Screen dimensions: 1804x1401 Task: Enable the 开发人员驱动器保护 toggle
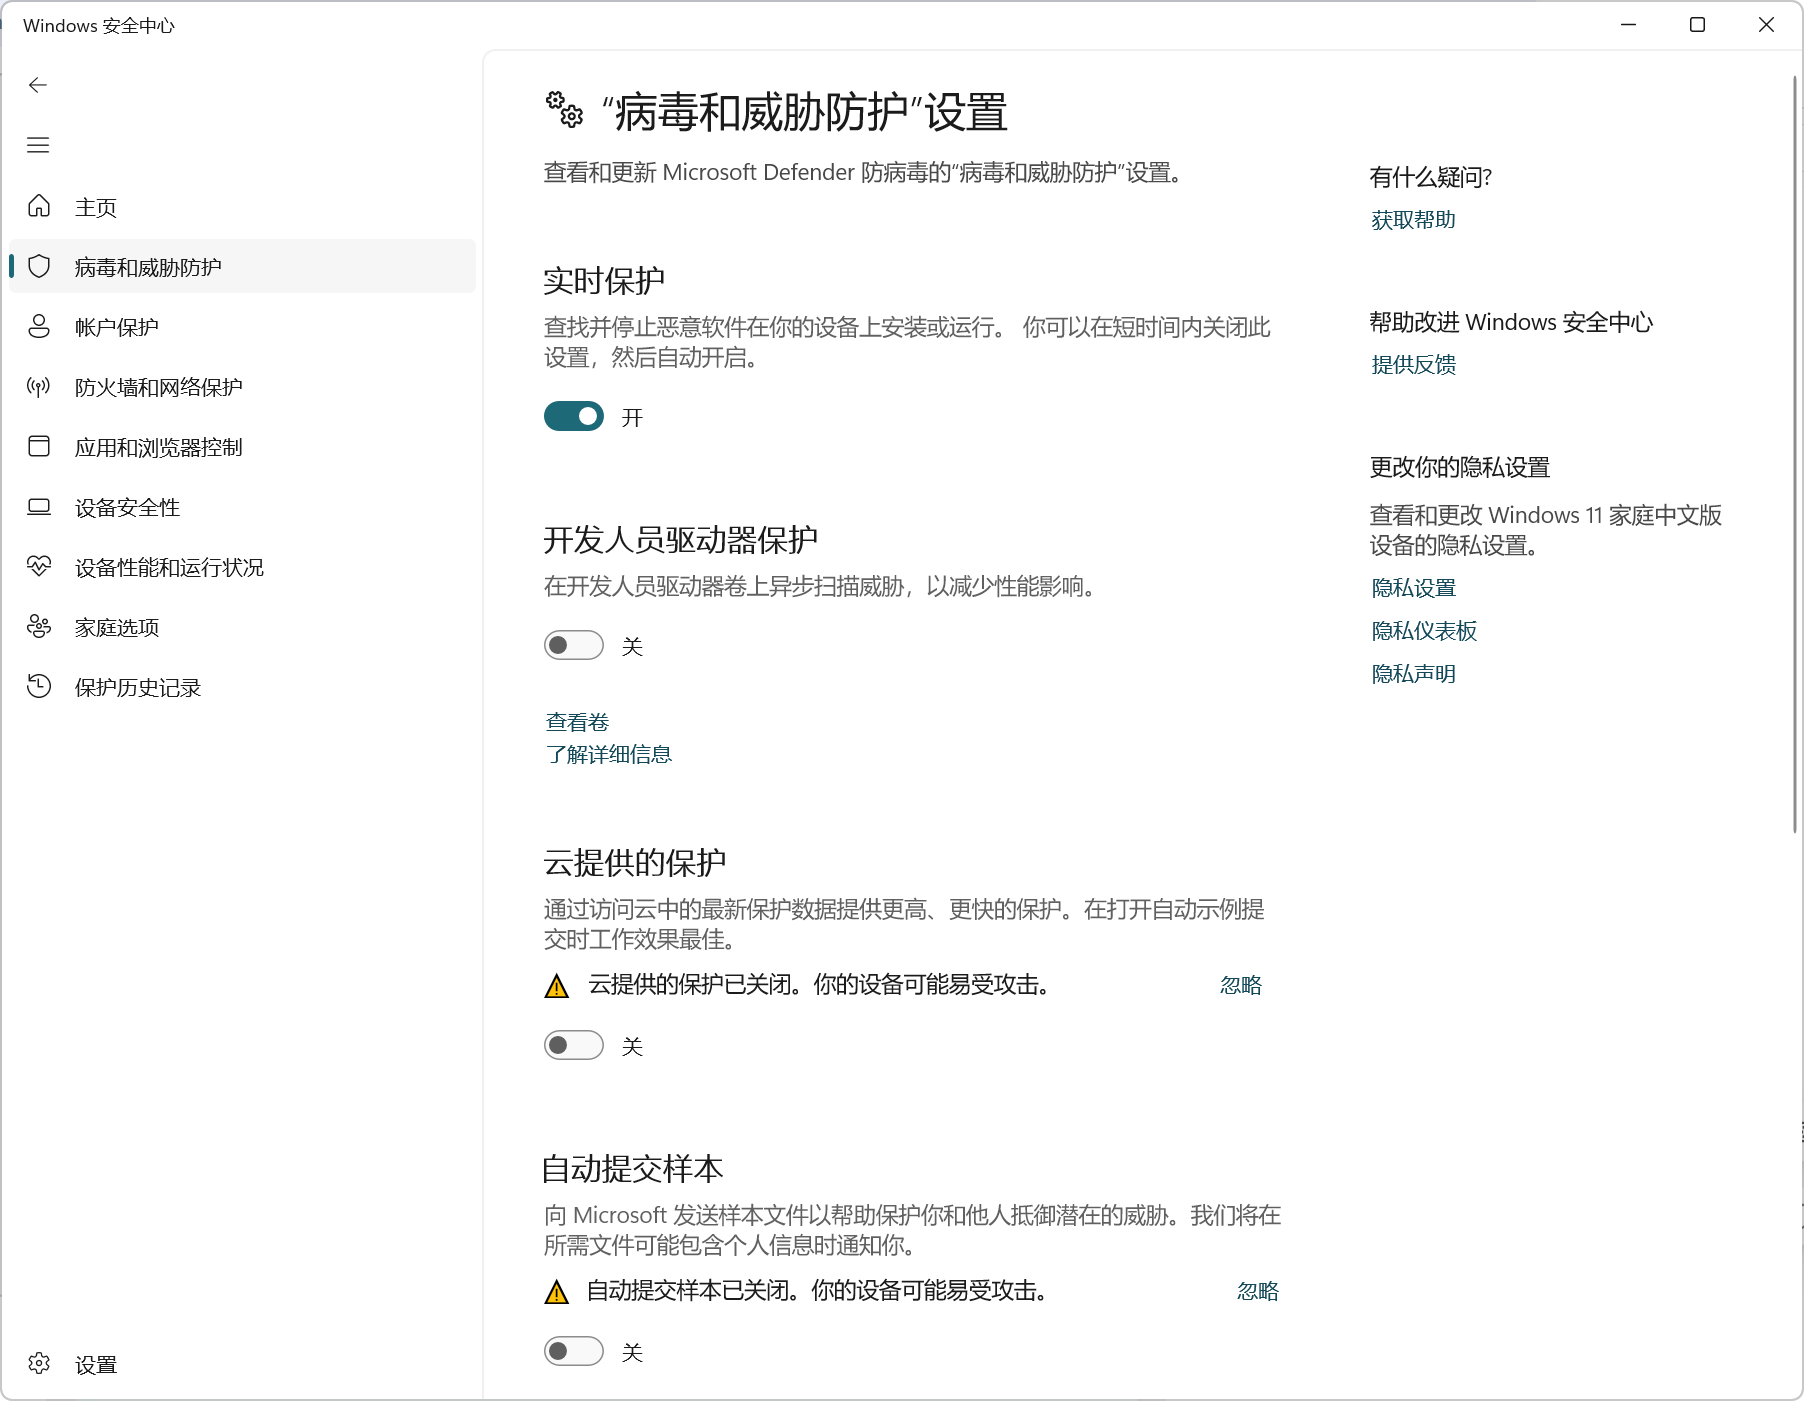574,645
